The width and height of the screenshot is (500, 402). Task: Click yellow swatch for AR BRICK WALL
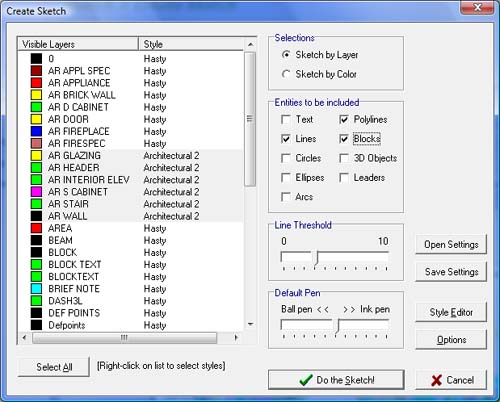pyautogui.click(x=36, y=95)
